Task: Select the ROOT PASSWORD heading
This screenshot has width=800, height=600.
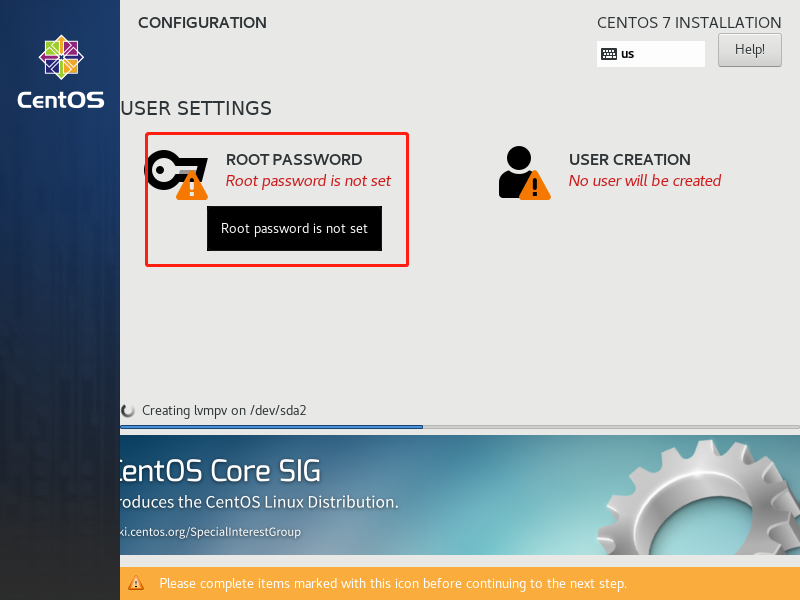Action: (x=294, y=160)
